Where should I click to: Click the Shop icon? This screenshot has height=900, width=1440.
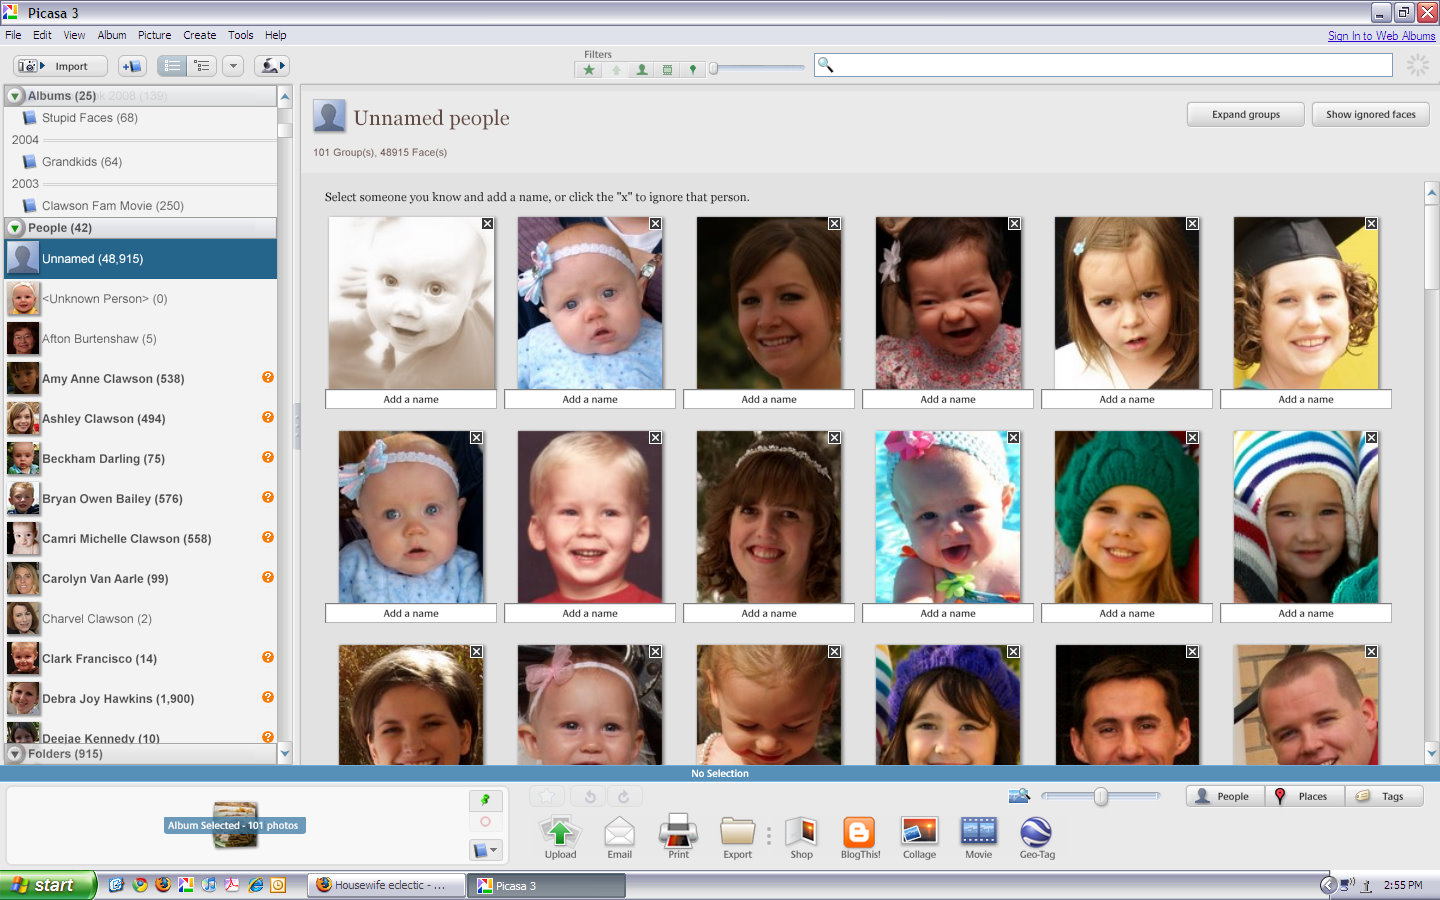(801, 838)
